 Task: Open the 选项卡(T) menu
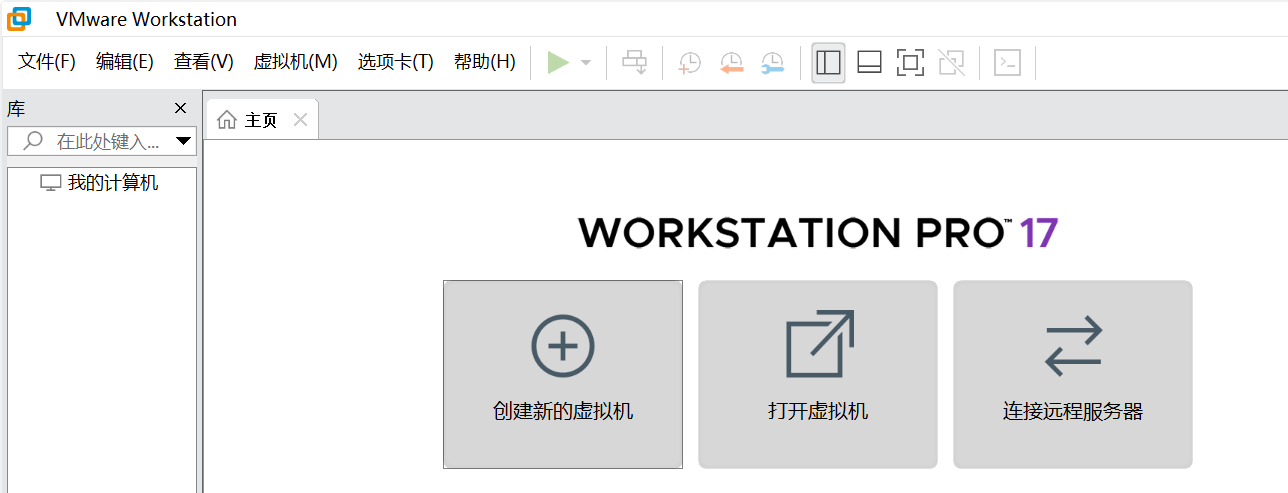[396, 62]
